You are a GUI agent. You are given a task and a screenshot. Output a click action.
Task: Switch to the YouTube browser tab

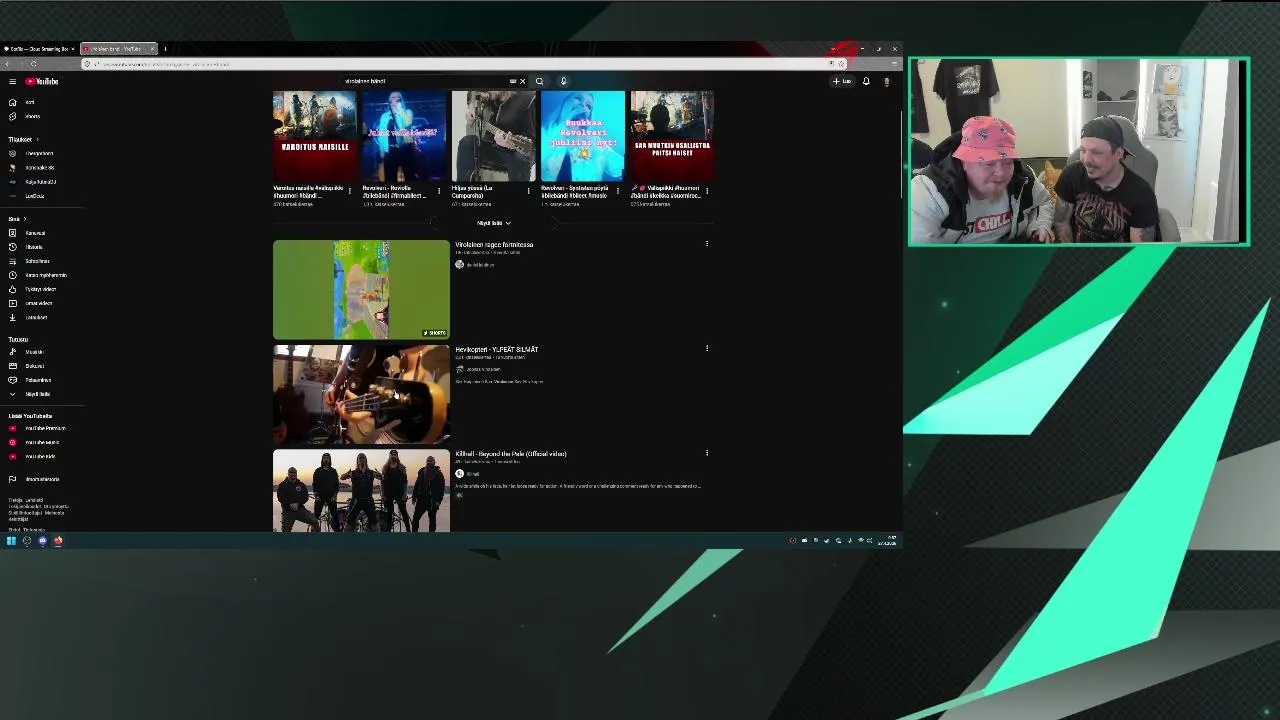118,48
